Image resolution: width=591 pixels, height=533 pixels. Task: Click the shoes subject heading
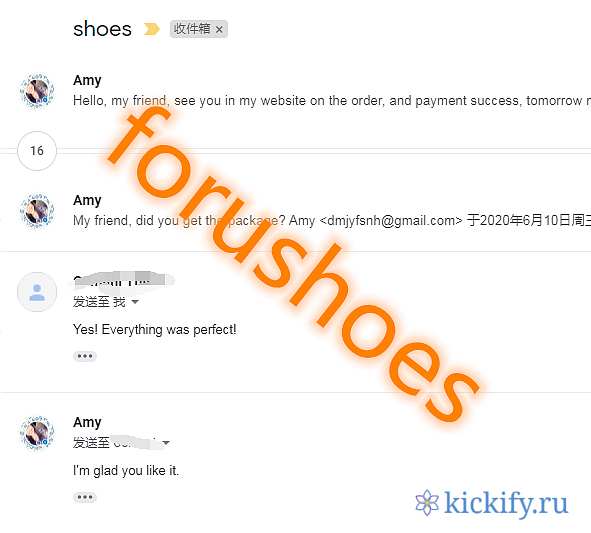click(x=102, y=29)
